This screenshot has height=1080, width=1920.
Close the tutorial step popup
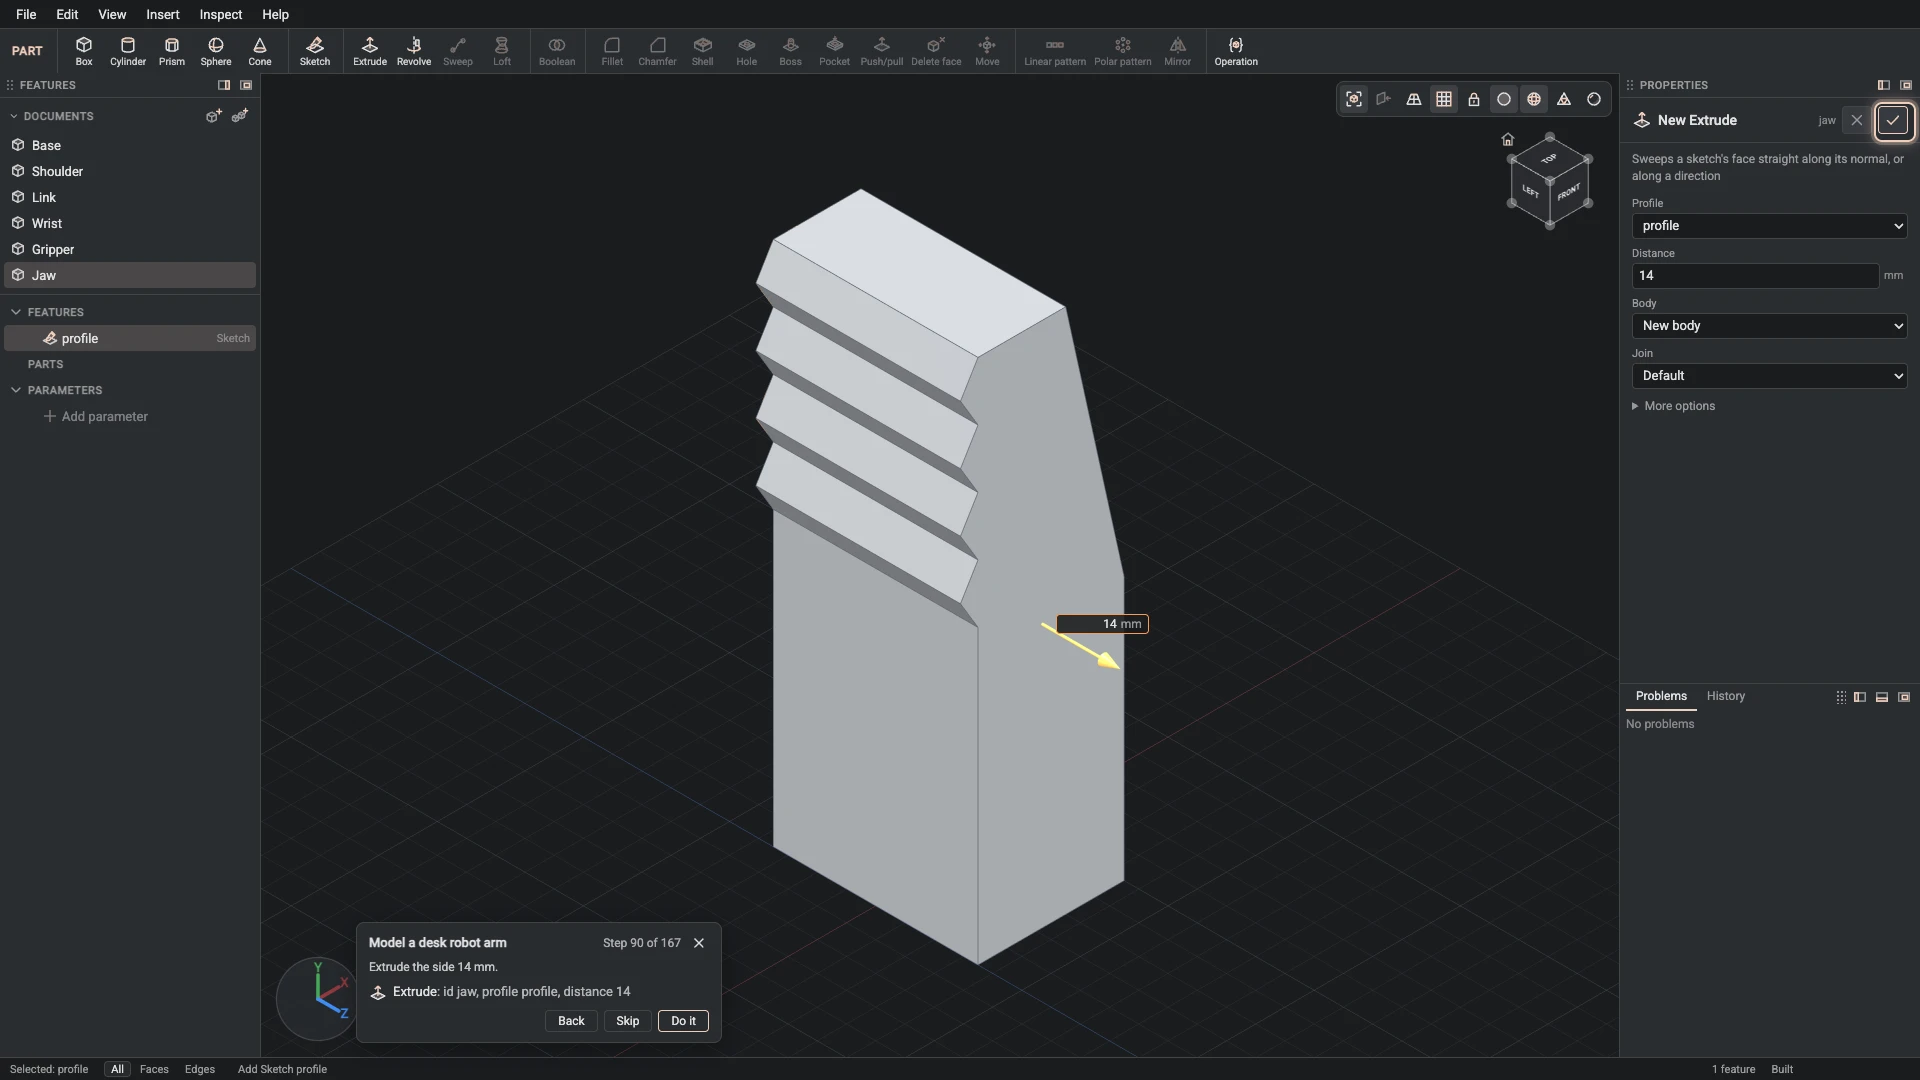pyautogui.click(x=699, y=943)
